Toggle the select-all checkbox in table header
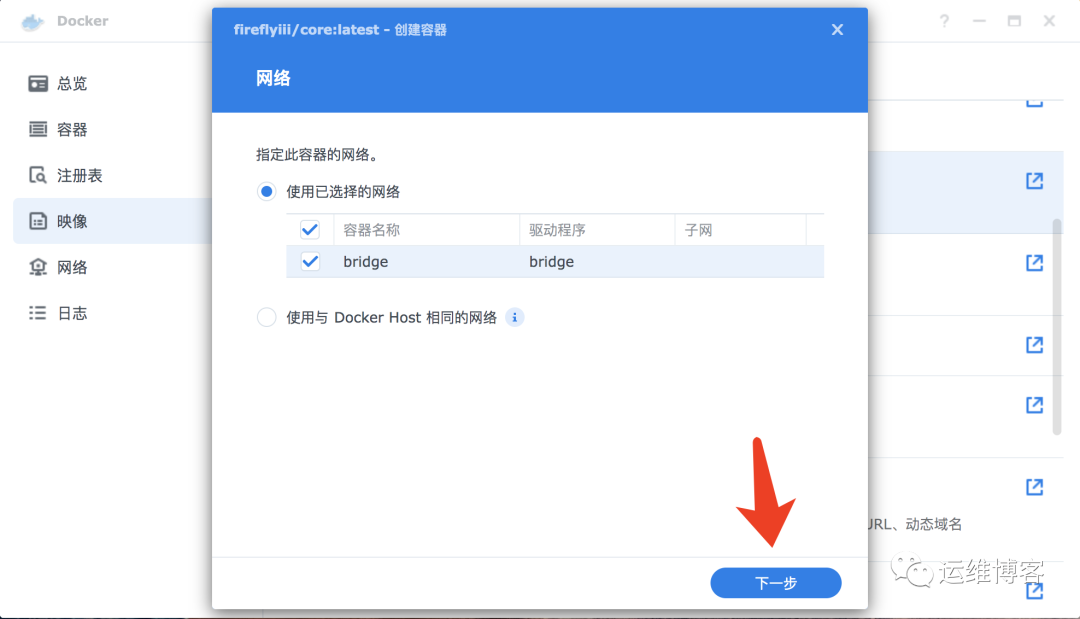This screenshot has height=619, width=1080. click(x=310, y=230)
